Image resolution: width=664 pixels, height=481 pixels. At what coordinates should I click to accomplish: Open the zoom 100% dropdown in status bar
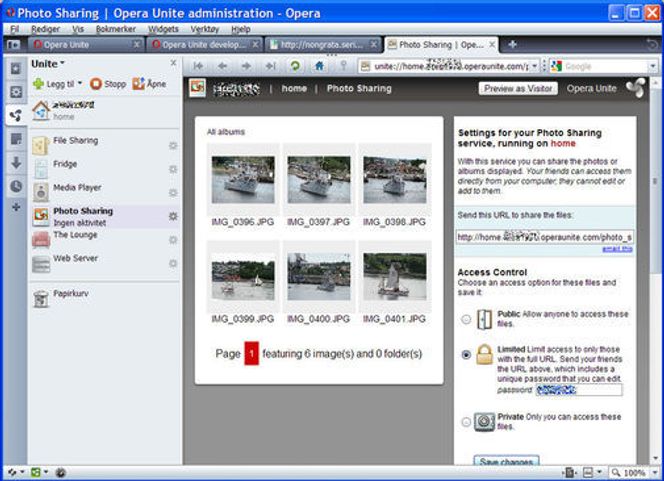[655, 472]
